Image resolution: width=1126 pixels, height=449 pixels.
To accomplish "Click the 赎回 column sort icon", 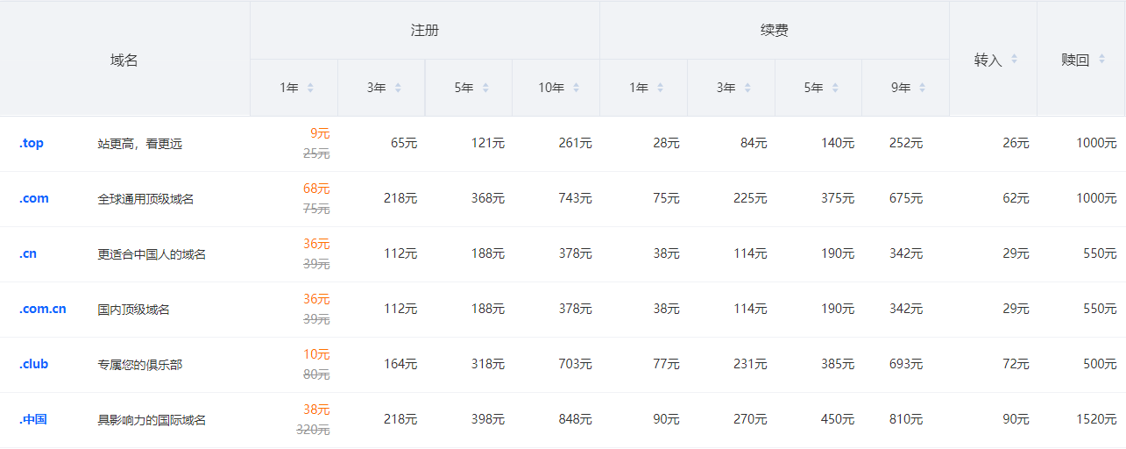I will pyautogui.click(x=1102, y=59).
